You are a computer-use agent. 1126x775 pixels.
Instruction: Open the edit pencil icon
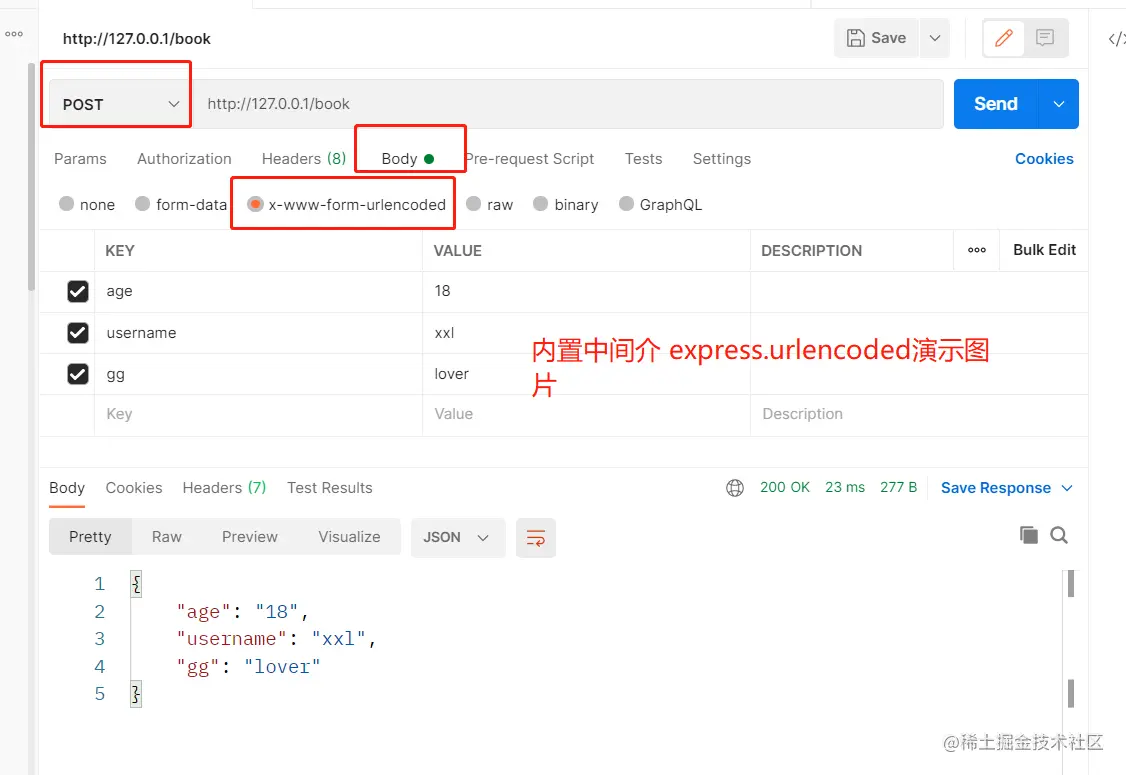1003,38
